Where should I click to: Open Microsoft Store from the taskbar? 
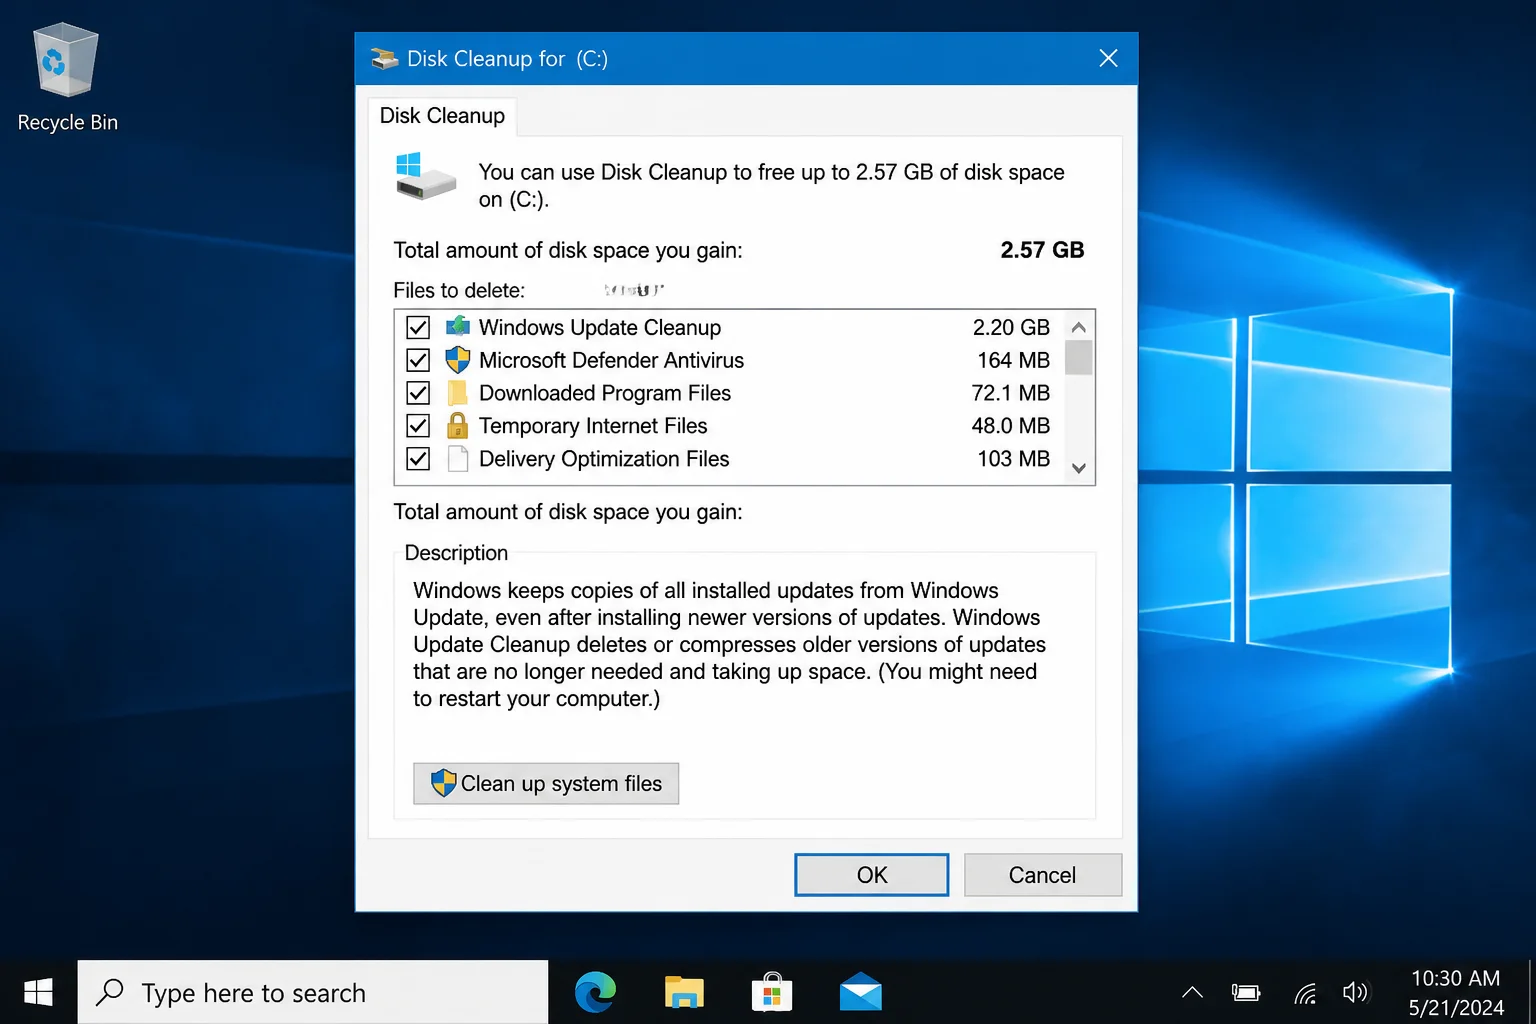pyautogui.click(x=772, y=992)
